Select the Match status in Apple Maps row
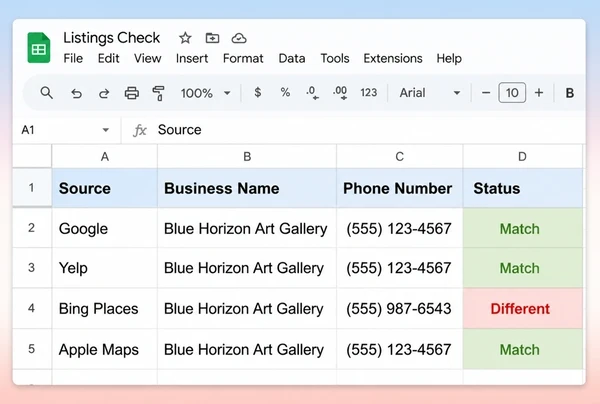Screen dimensions: 600x404 point(523,349)
